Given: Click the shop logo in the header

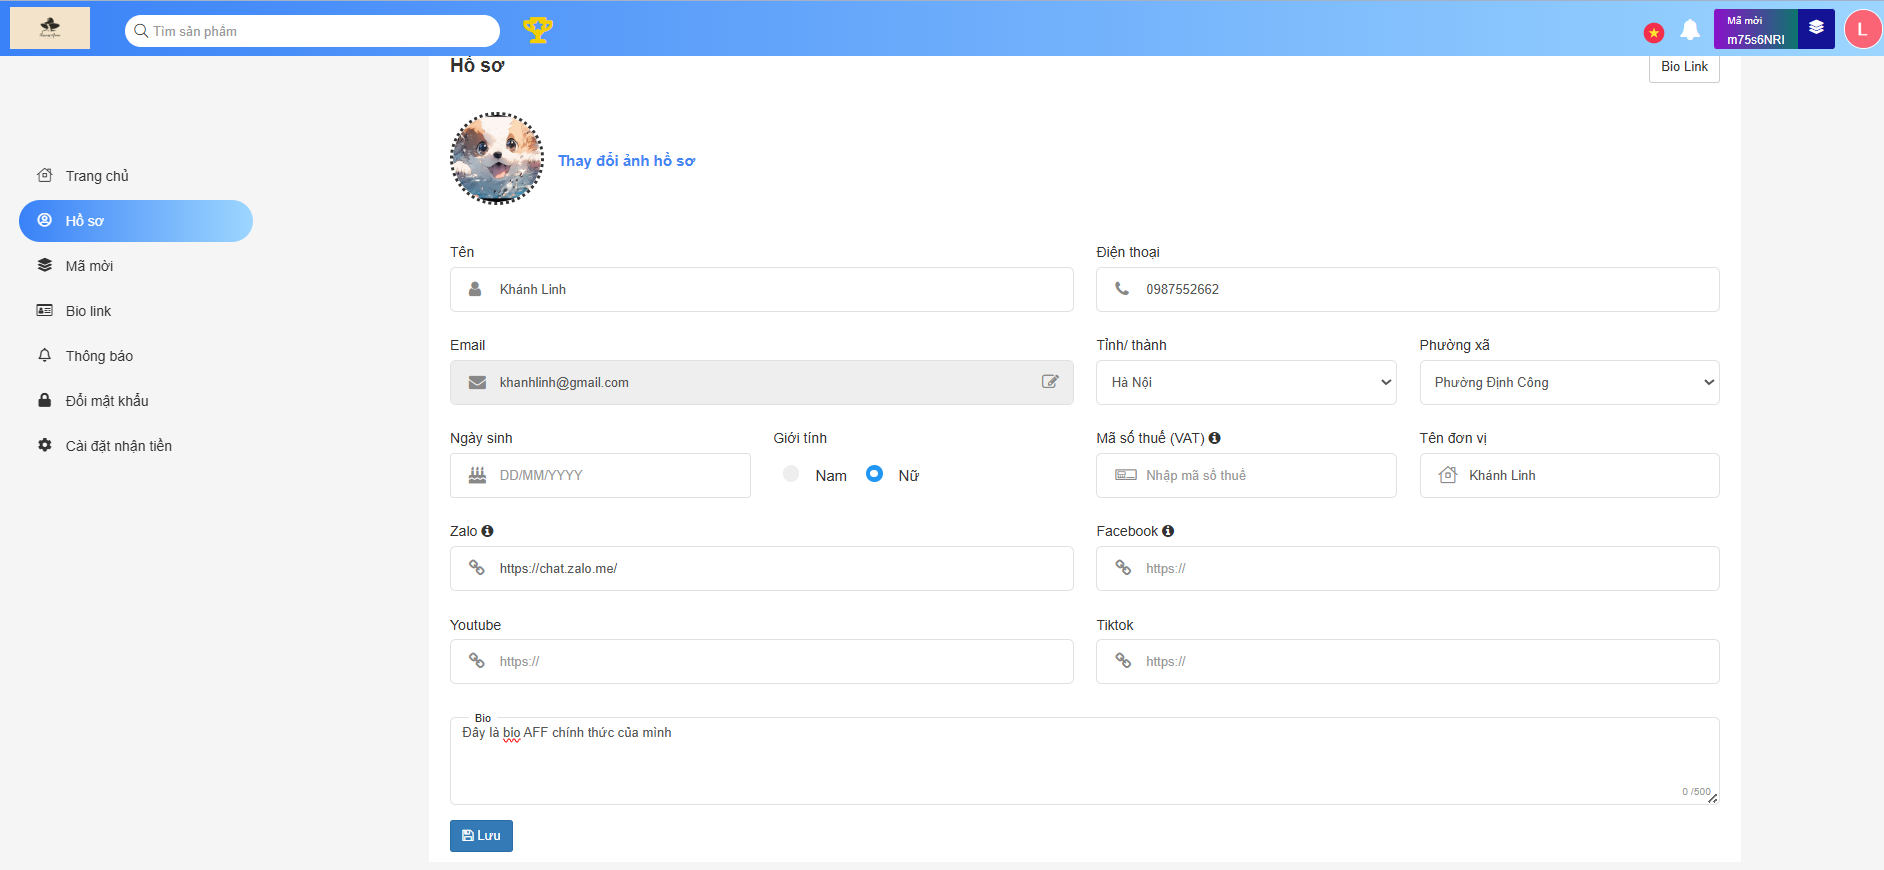Looking at the screenshot, I should click(50, 28).
